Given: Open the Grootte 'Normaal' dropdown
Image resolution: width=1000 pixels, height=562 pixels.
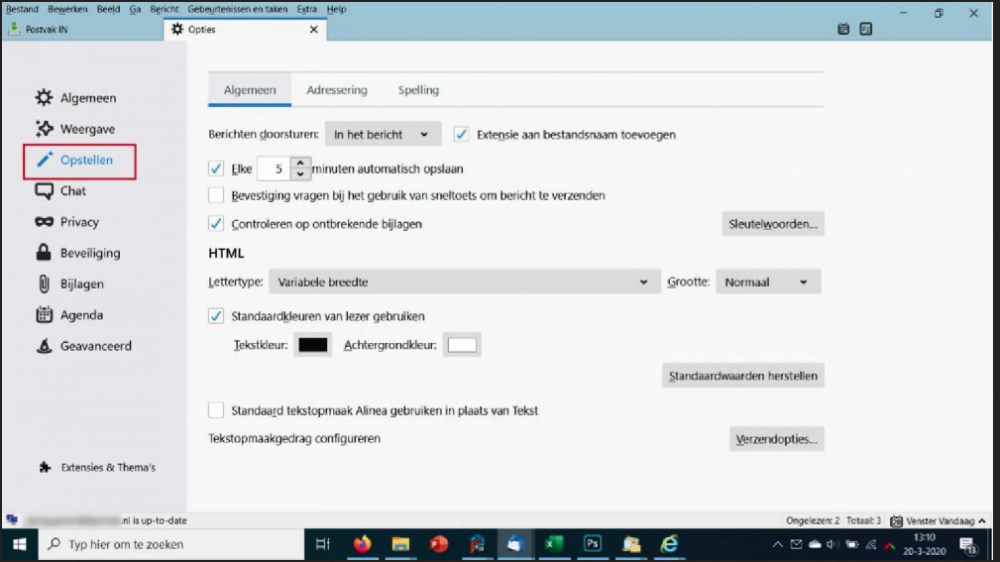Looking at the screenshot, I should (767, 283).
